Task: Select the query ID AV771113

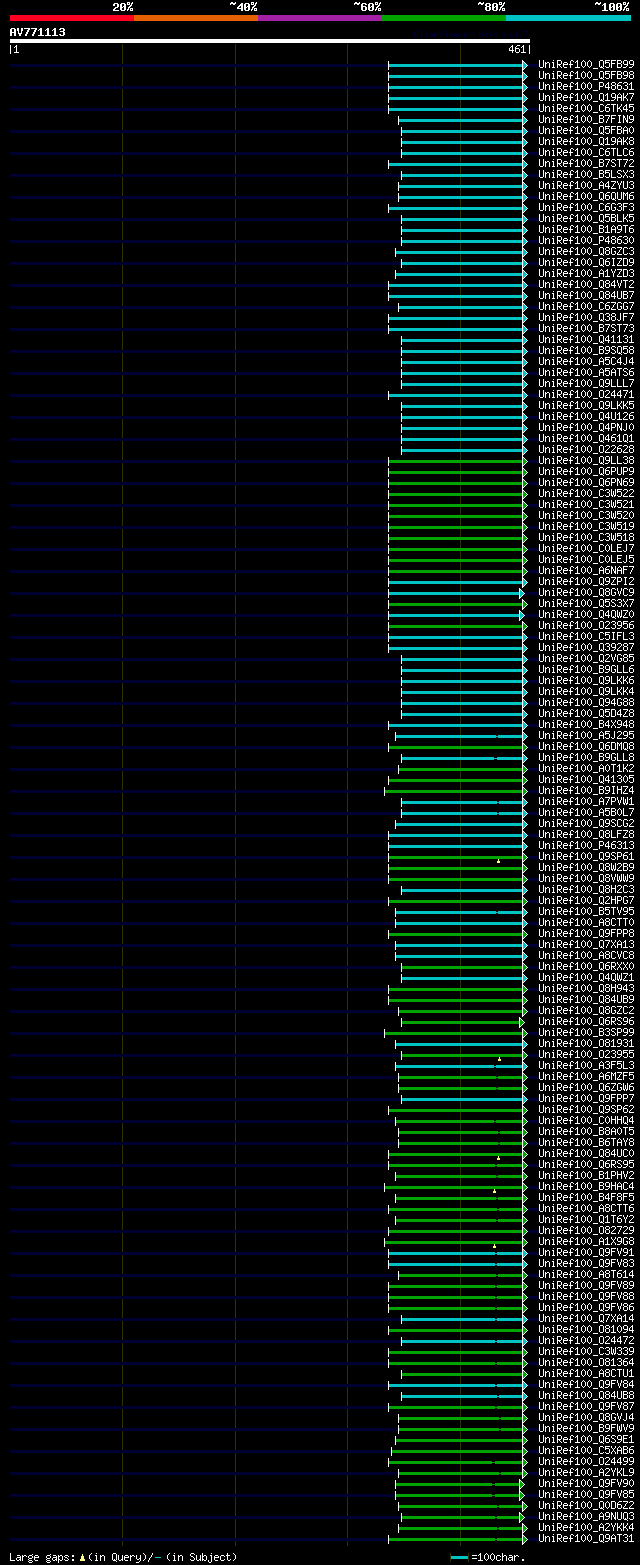Action: pyautogui.click(x=38, y=32)
